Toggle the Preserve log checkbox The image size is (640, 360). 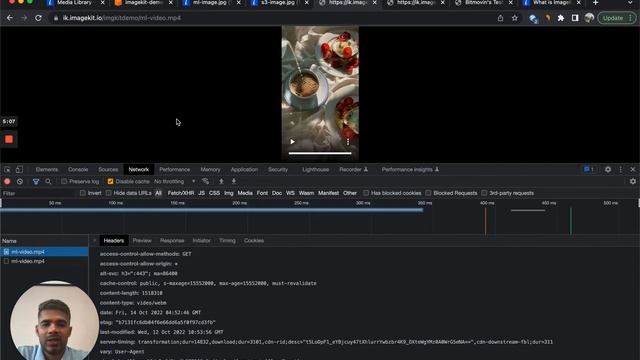coord(64,181)
